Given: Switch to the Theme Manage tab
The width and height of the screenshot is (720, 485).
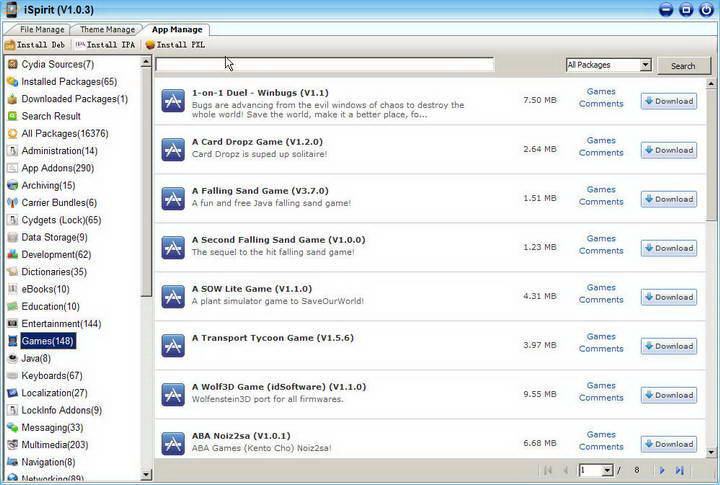Looking at the screenshot, I should [x=107, y=29].
